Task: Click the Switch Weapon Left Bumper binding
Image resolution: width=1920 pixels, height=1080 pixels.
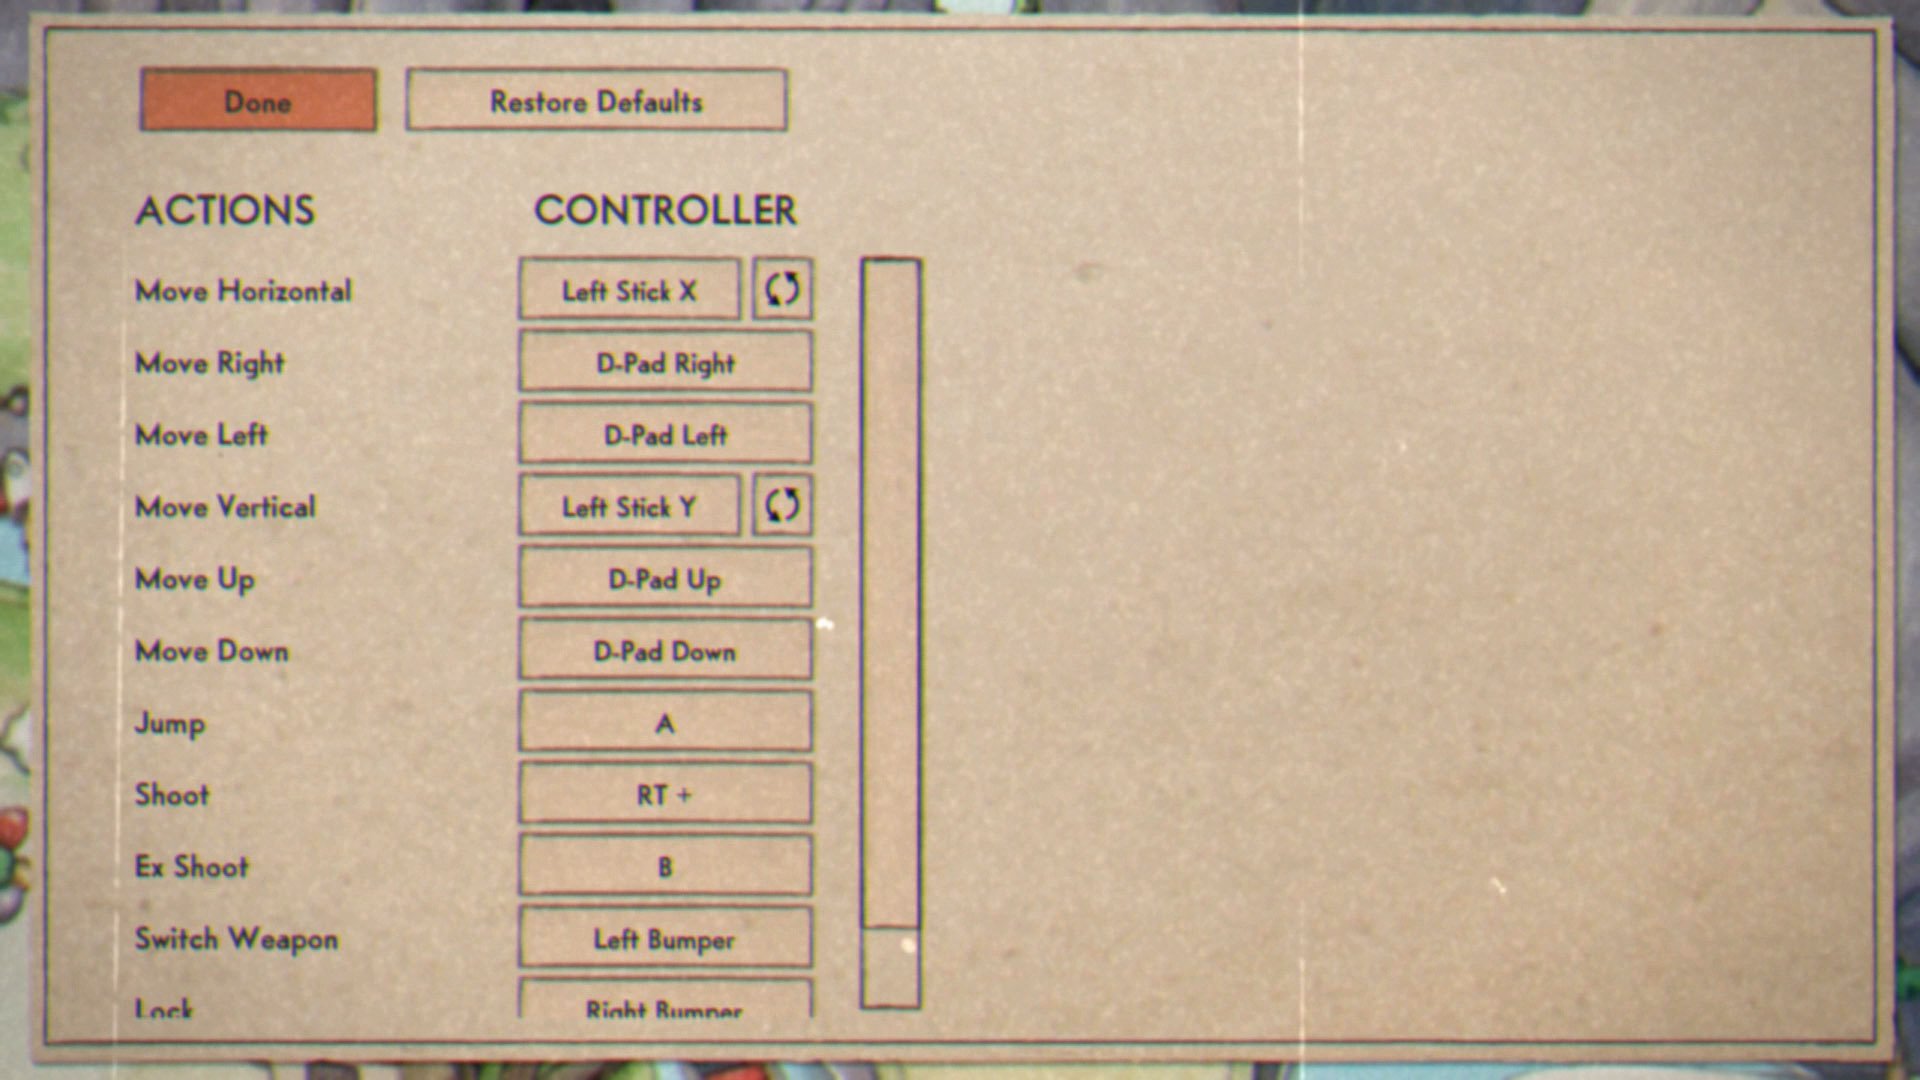Action: (x=662, y=938)
